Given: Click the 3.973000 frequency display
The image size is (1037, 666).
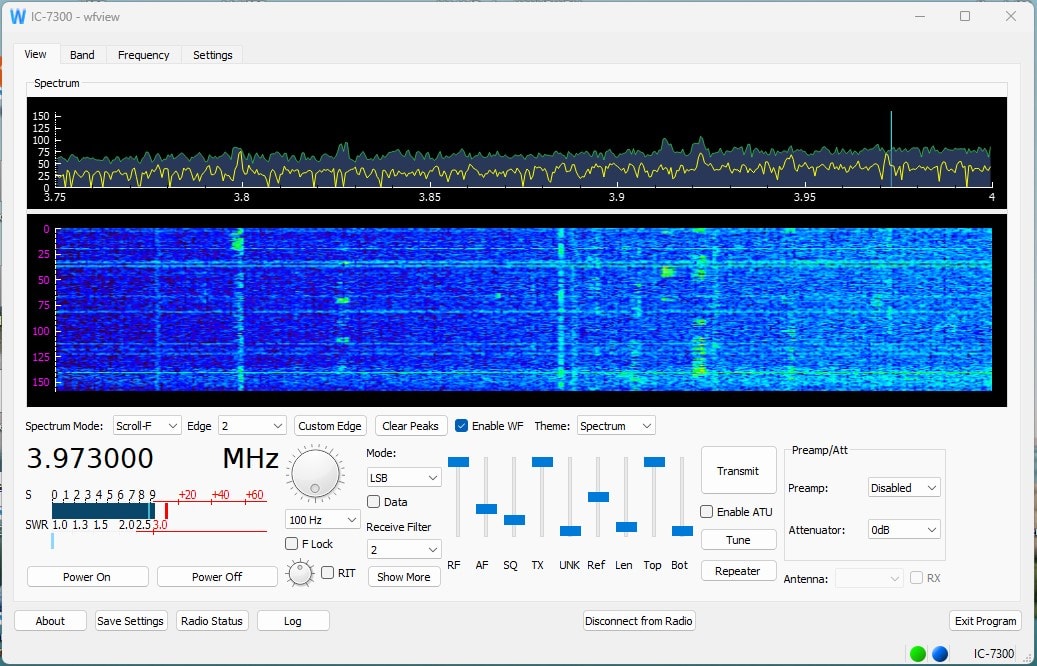Looking at the screenshot, I should (90, 459).
